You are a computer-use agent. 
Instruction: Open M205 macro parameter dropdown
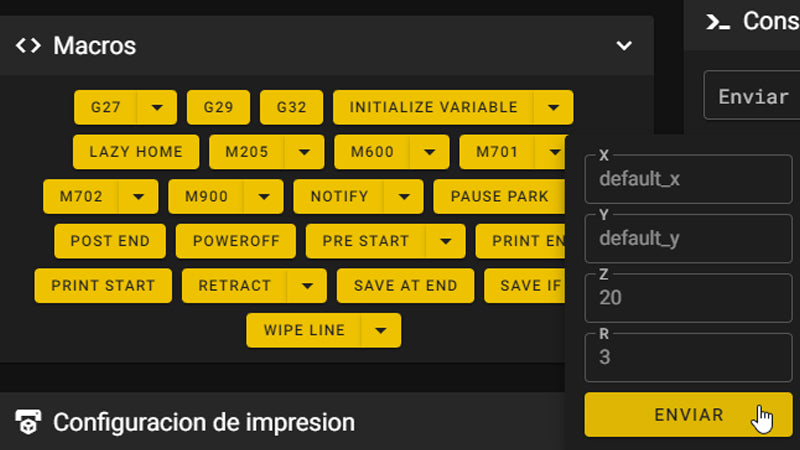304,152
